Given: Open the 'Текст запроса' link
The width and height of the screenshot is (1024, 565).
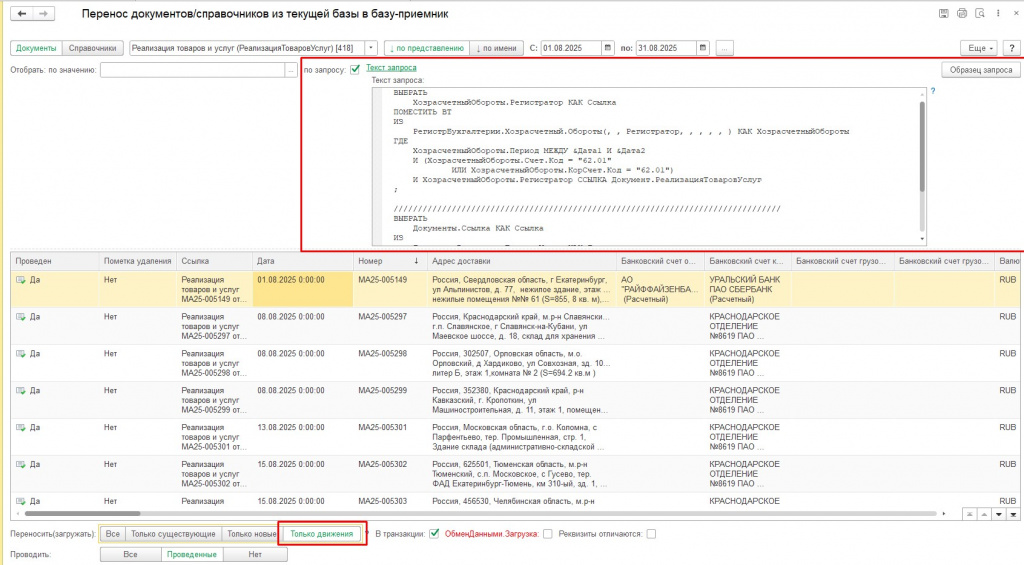Looking at the screenshot, I should point(391,67).
